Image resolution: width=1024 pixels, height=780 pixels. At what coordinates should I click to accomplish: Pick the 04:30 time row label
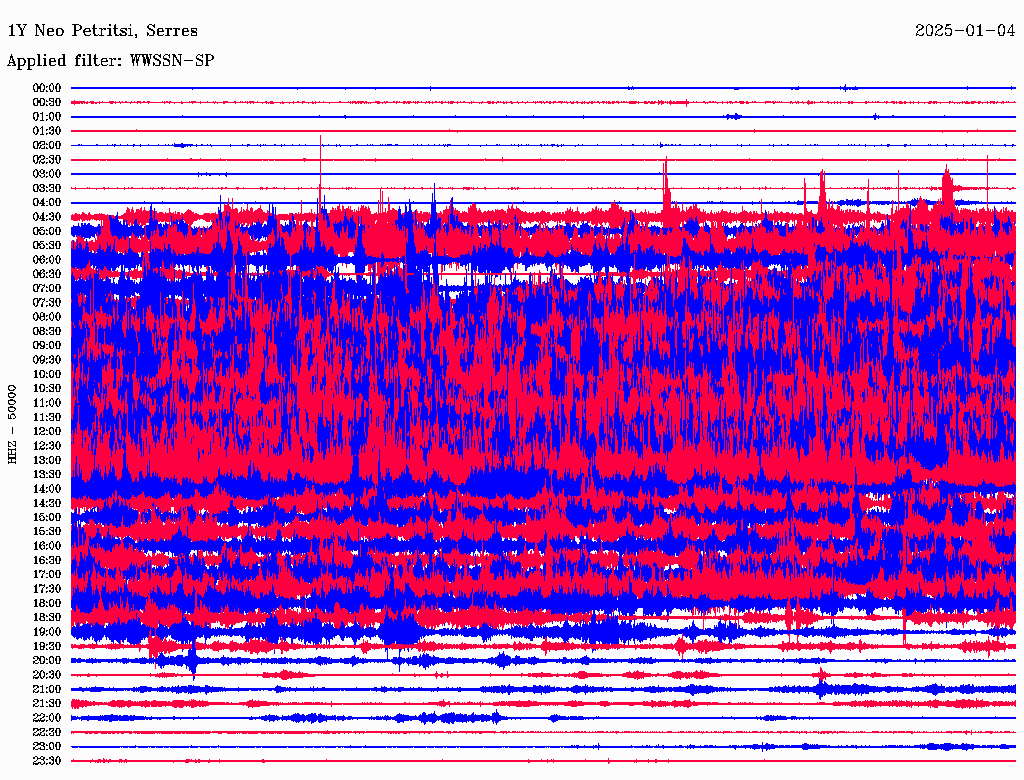click(47, 217)
